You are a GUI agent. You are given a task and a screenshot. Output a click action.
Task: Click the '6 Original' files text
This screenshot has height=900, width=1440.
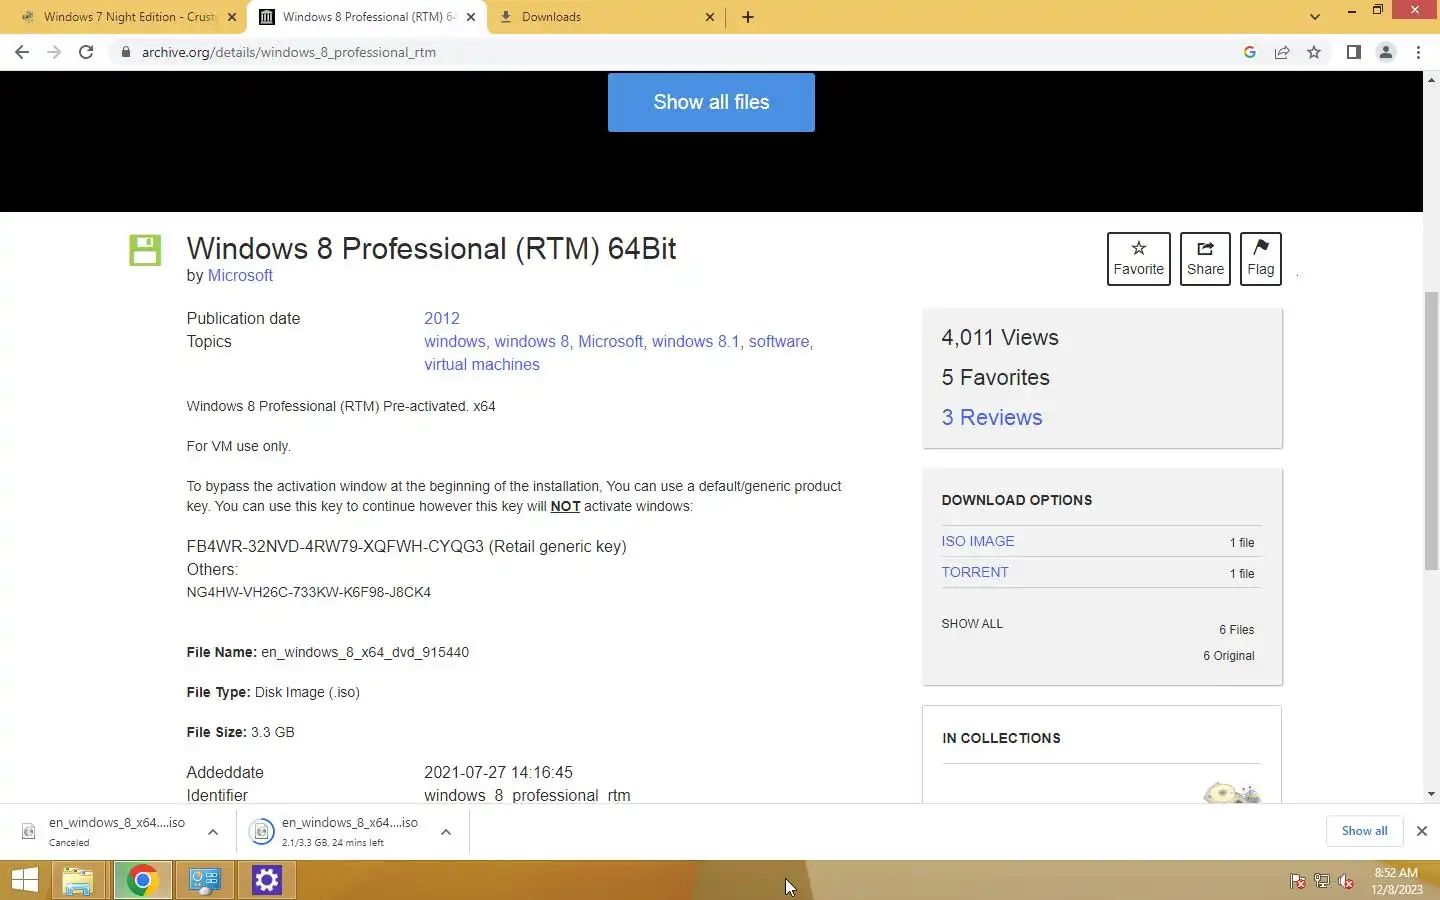click(1229, 656)
